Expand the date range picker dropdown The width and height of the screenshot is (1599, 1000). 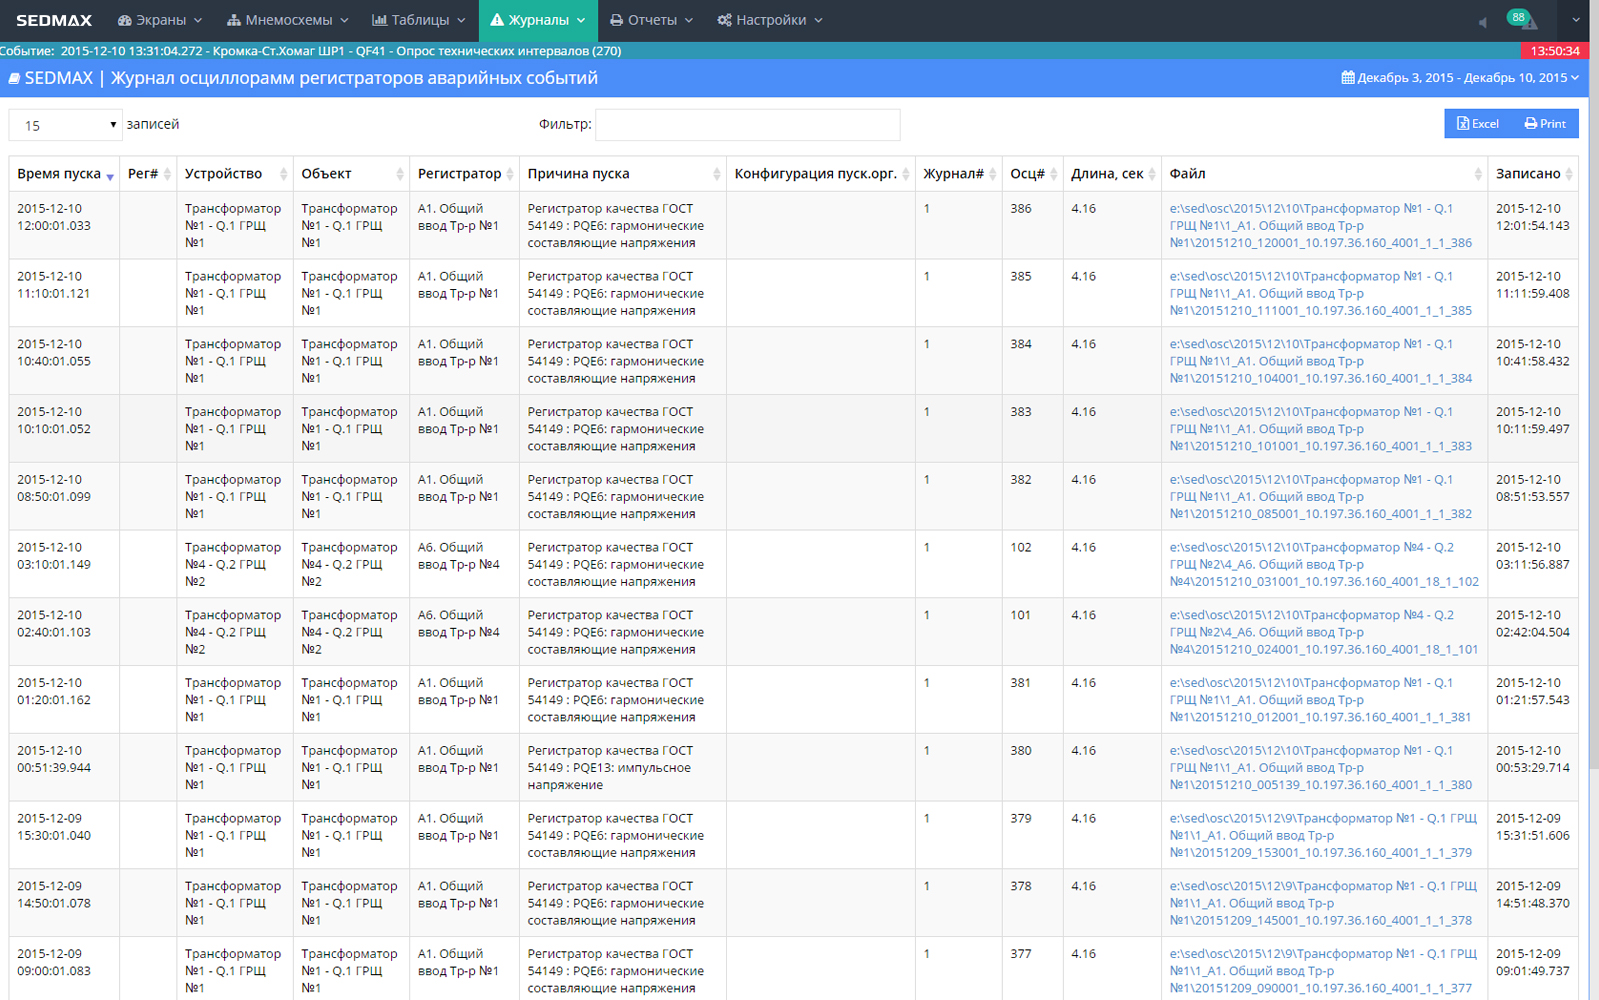(x=1467, y=78)
